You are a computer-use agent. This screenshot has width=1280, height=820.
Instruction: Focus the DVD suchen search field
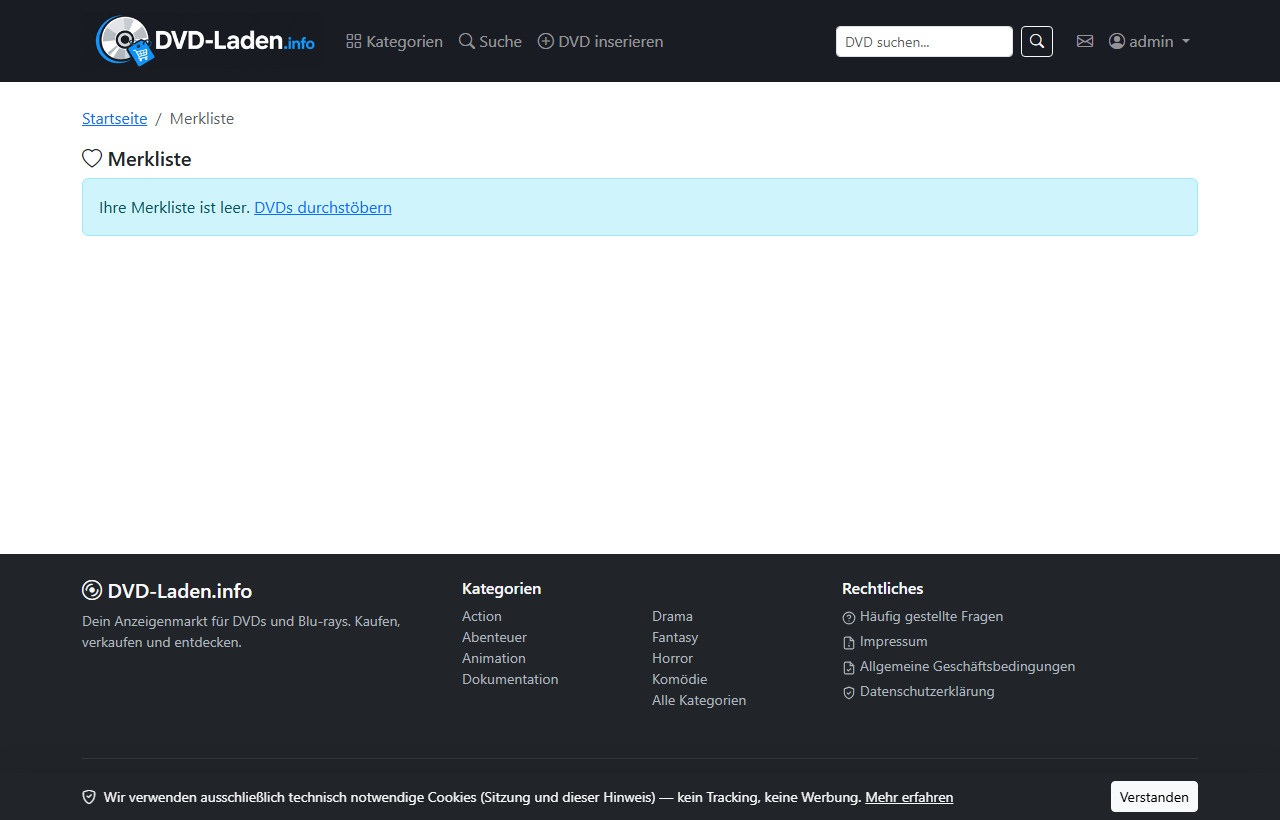(924, 41)
